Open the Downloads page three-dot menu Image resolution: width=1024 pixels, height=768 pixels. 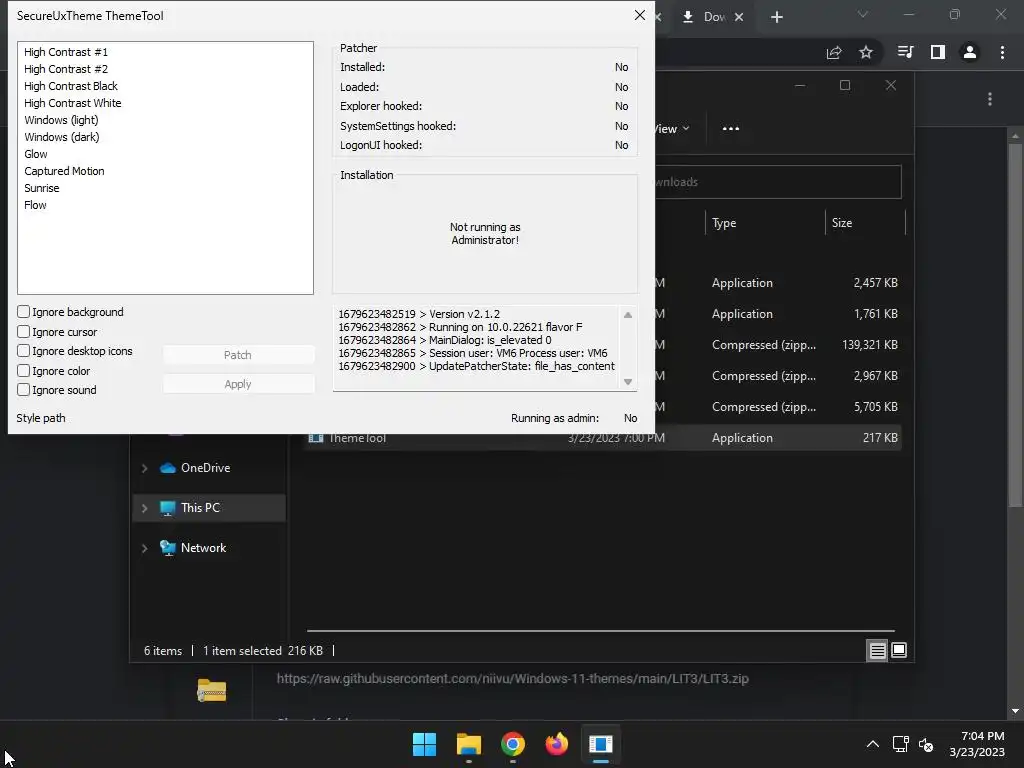tap(990, 99)
